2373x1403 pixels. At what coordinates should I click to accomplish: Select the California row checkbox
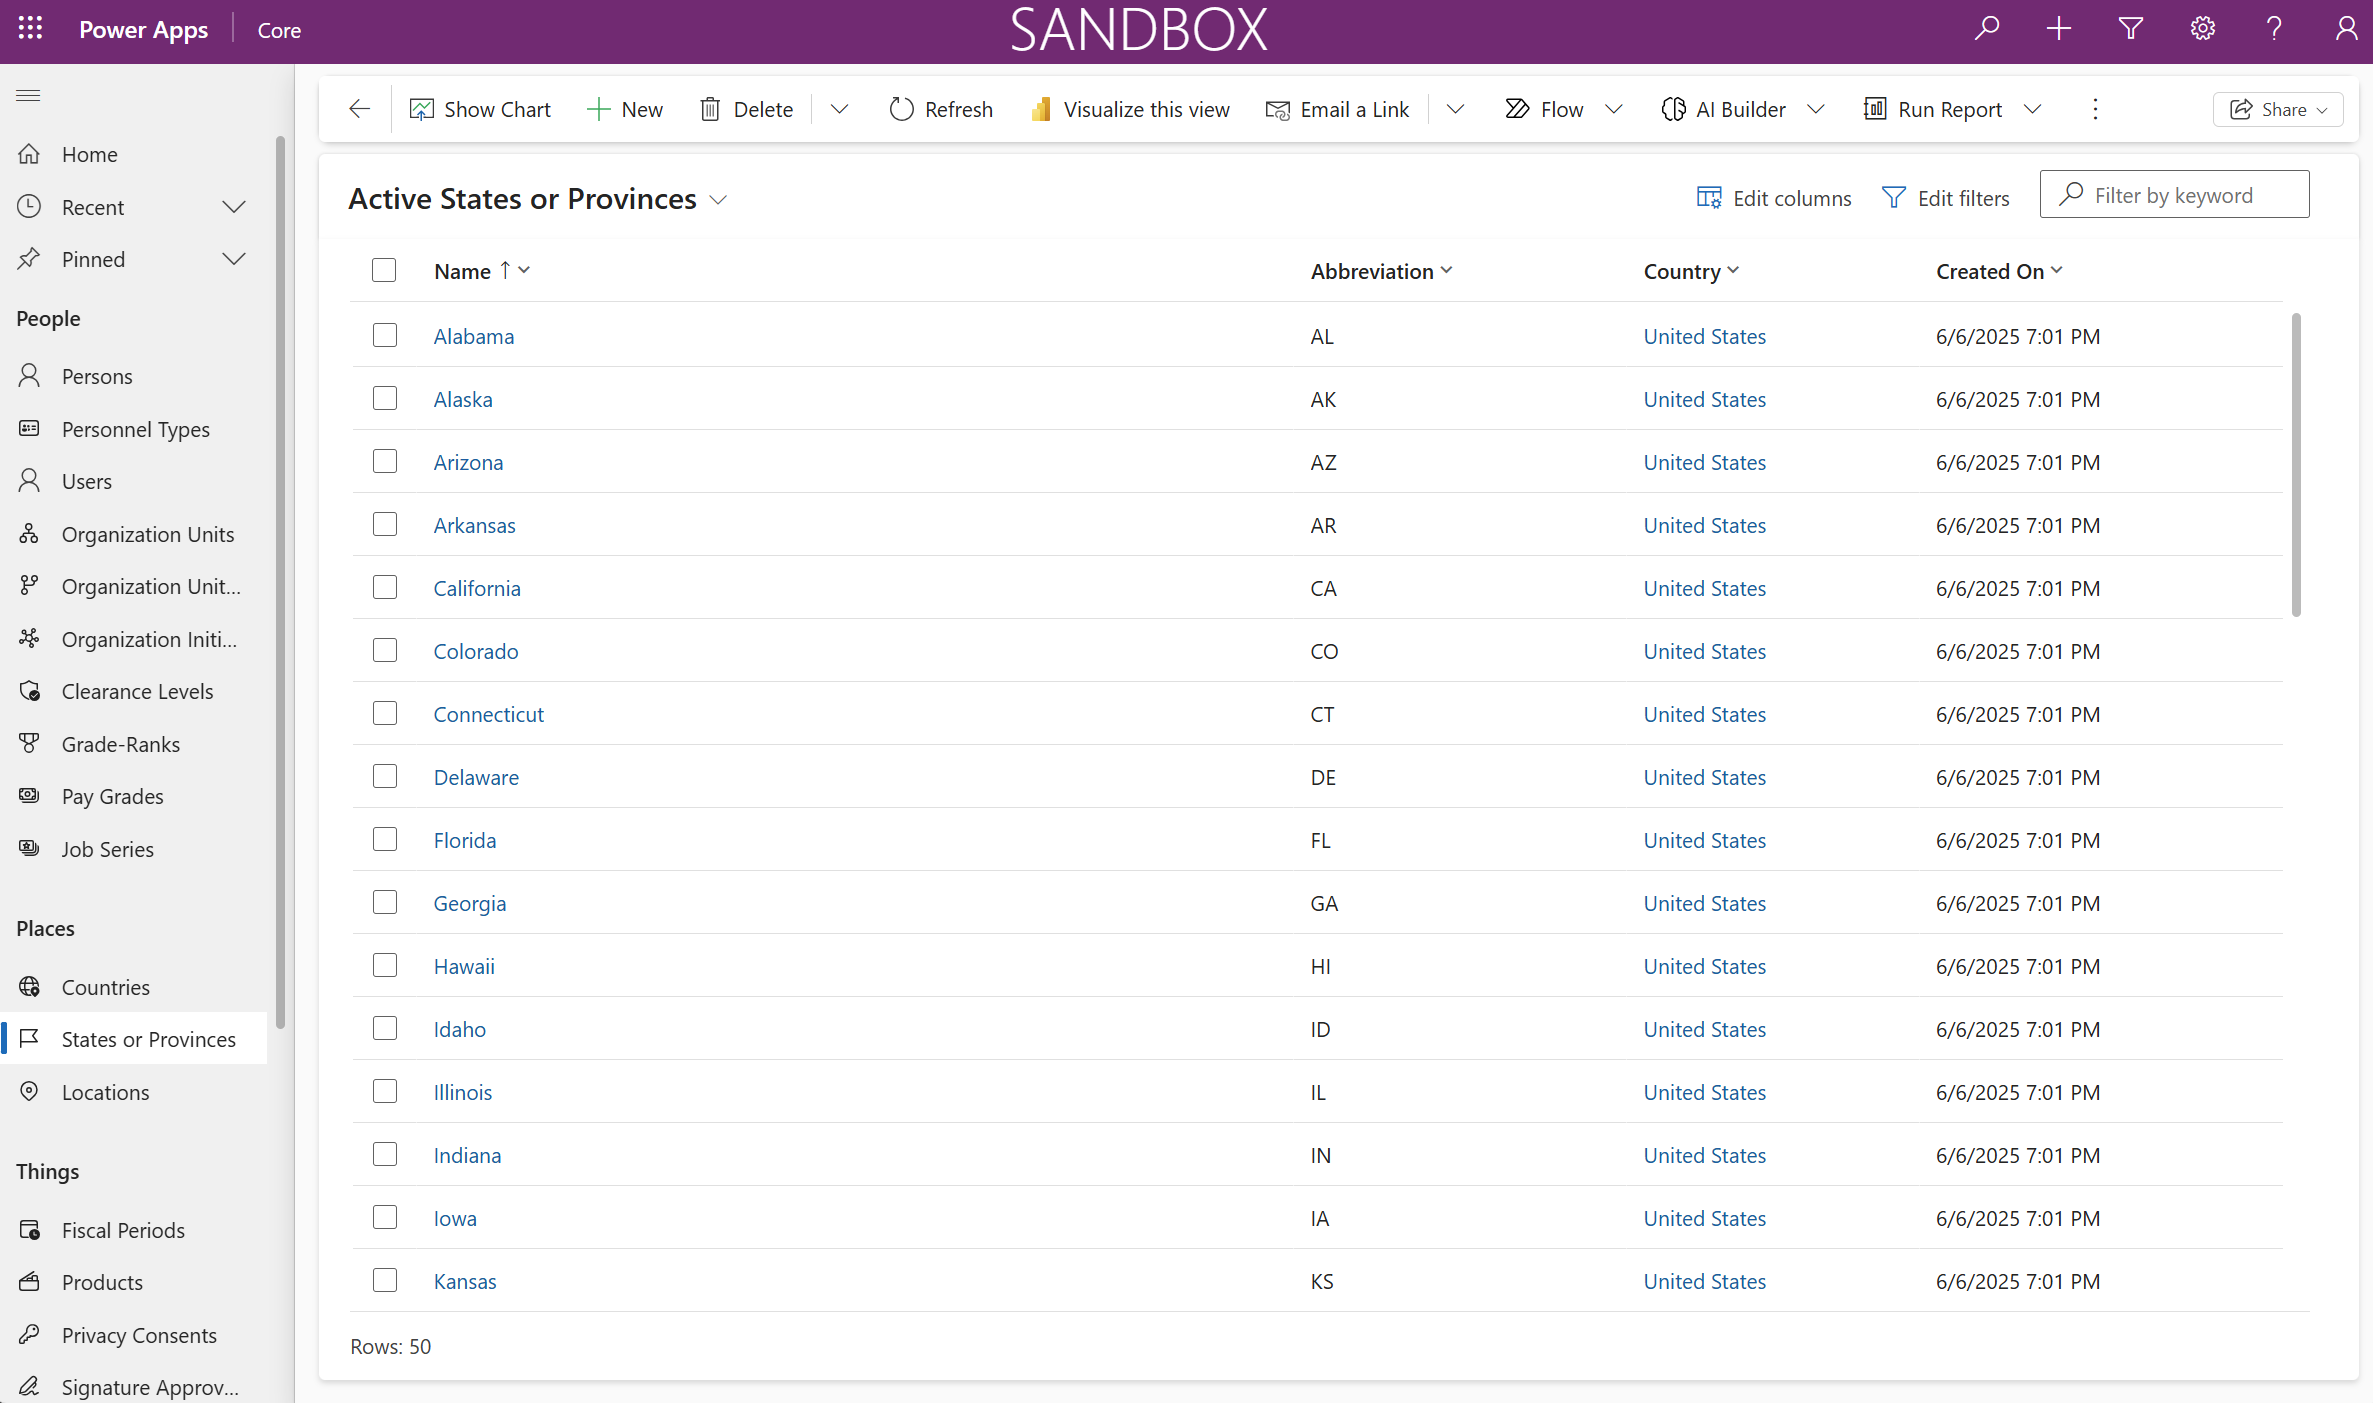[x=385, y=587]
